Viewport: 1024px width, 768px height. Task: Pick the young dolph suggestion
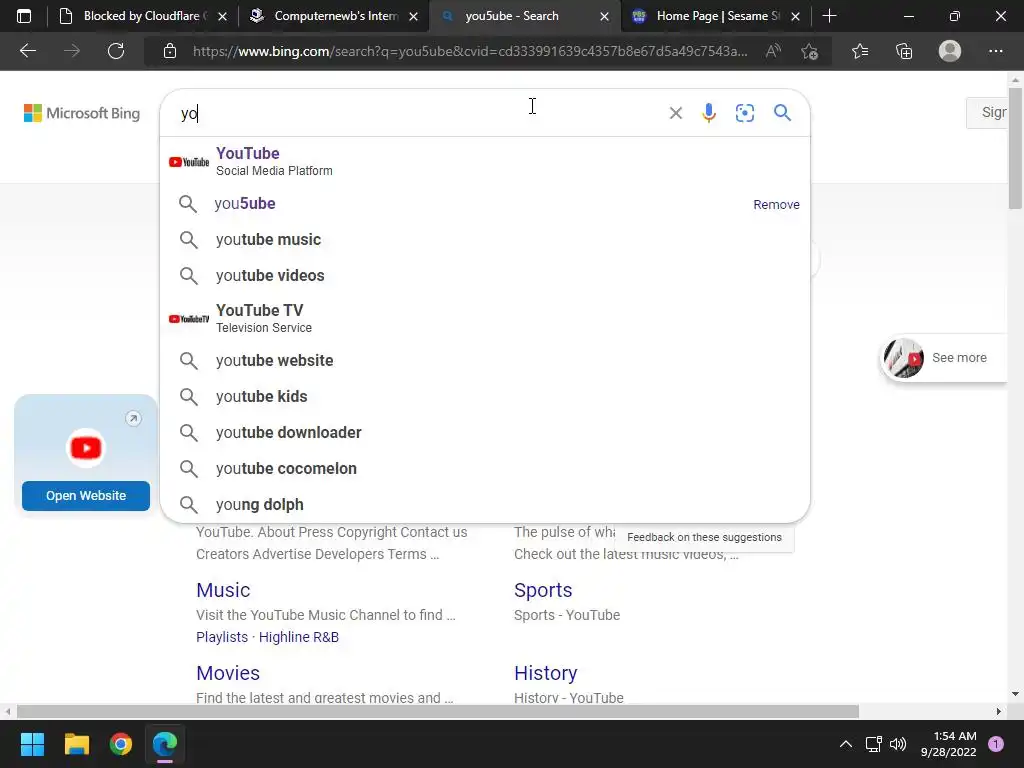click(485, 504)
